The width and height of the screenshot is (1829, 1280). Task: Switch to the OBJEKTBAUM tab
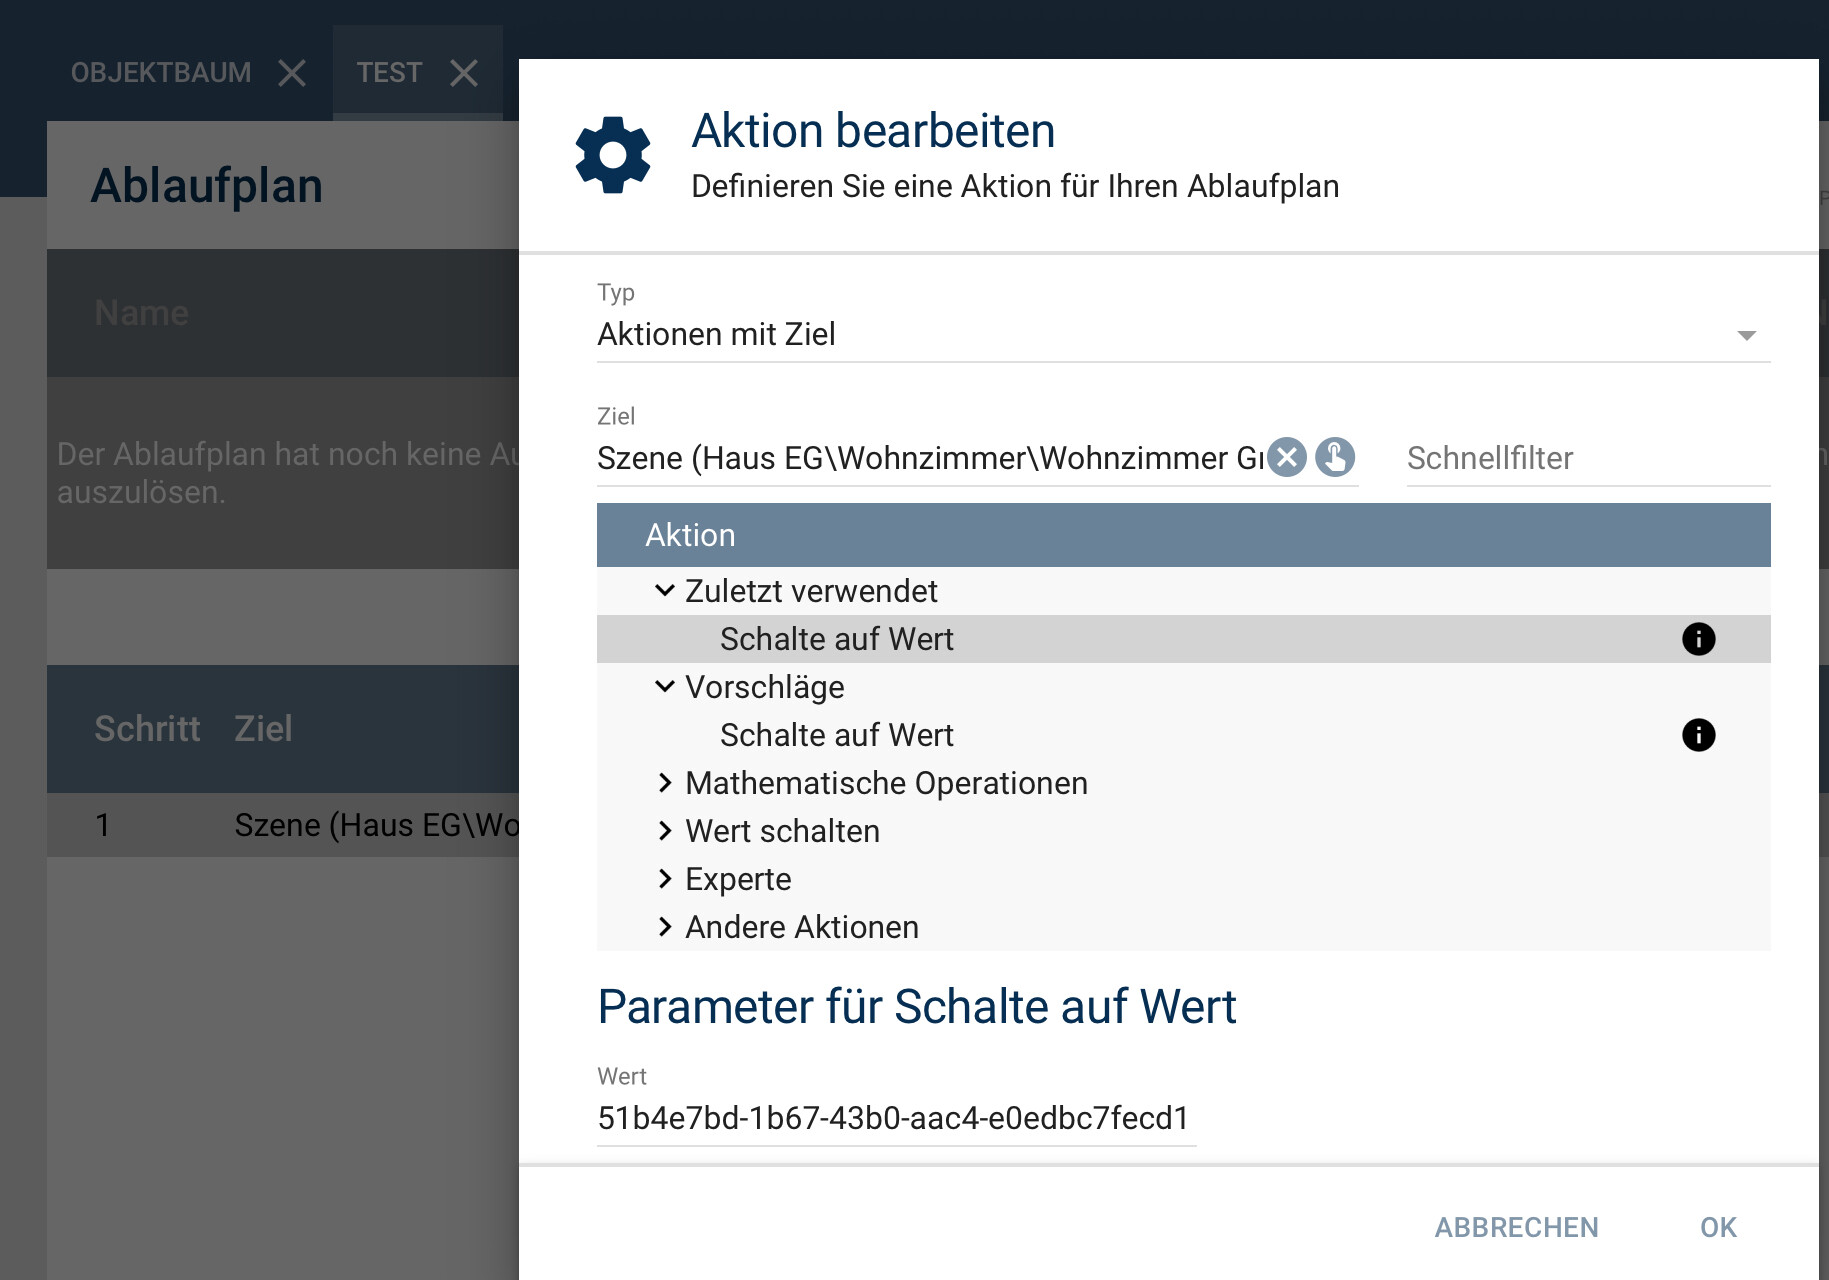[161, 73]
